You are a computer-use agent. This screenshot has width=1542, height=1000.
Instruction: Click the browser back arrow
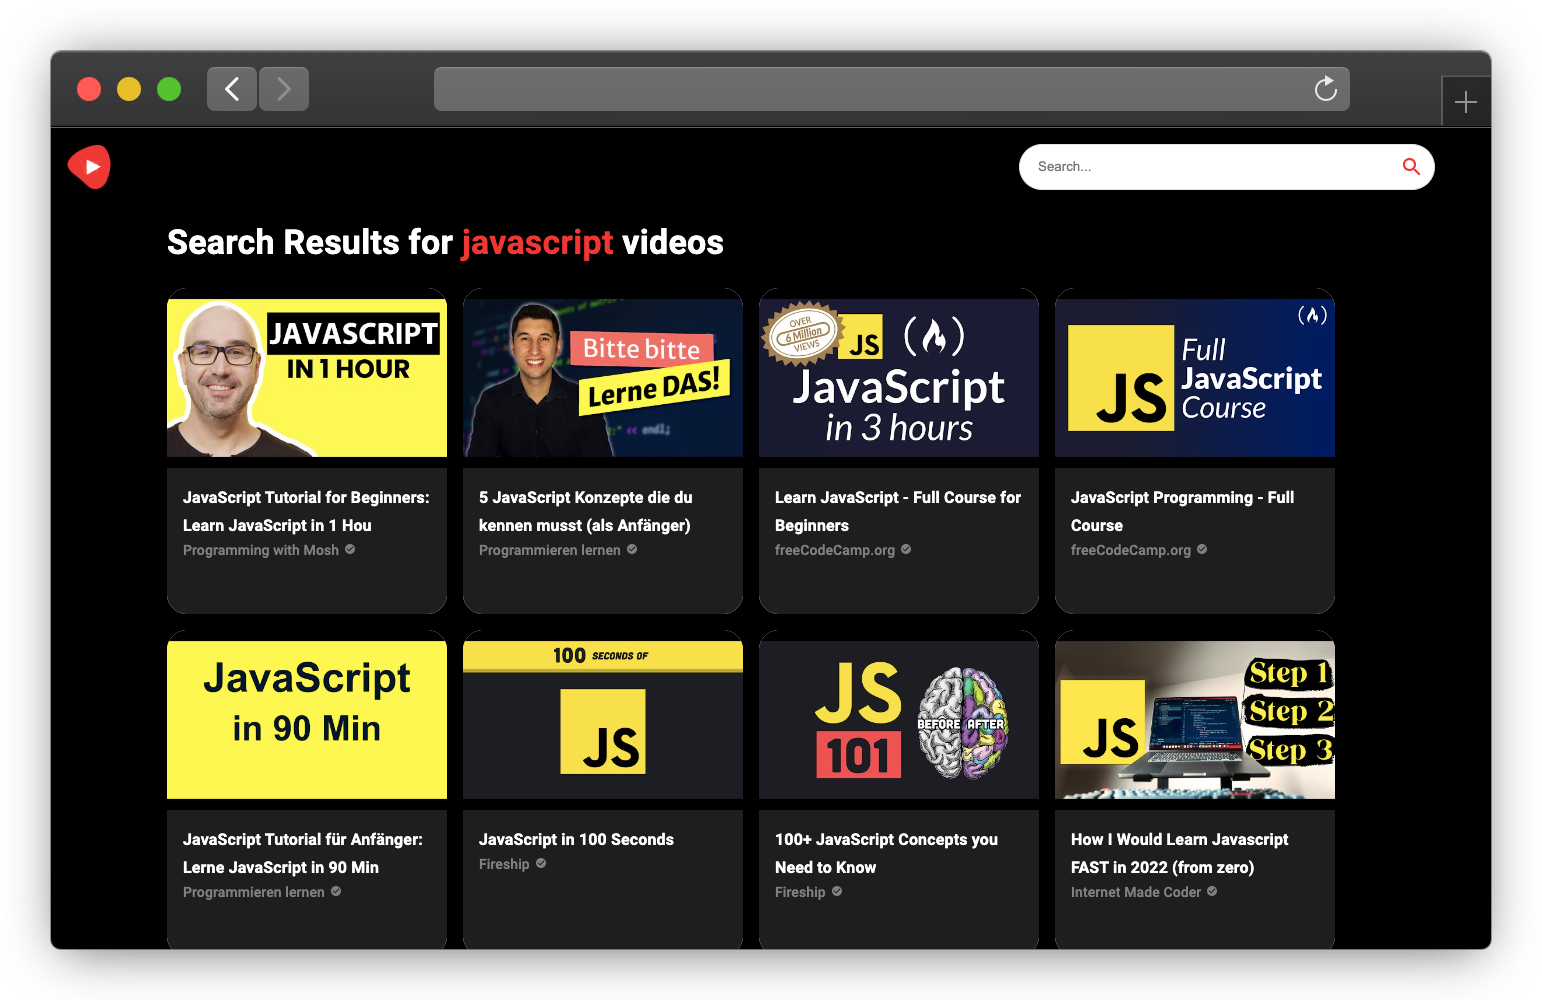[x=231, y=89]
